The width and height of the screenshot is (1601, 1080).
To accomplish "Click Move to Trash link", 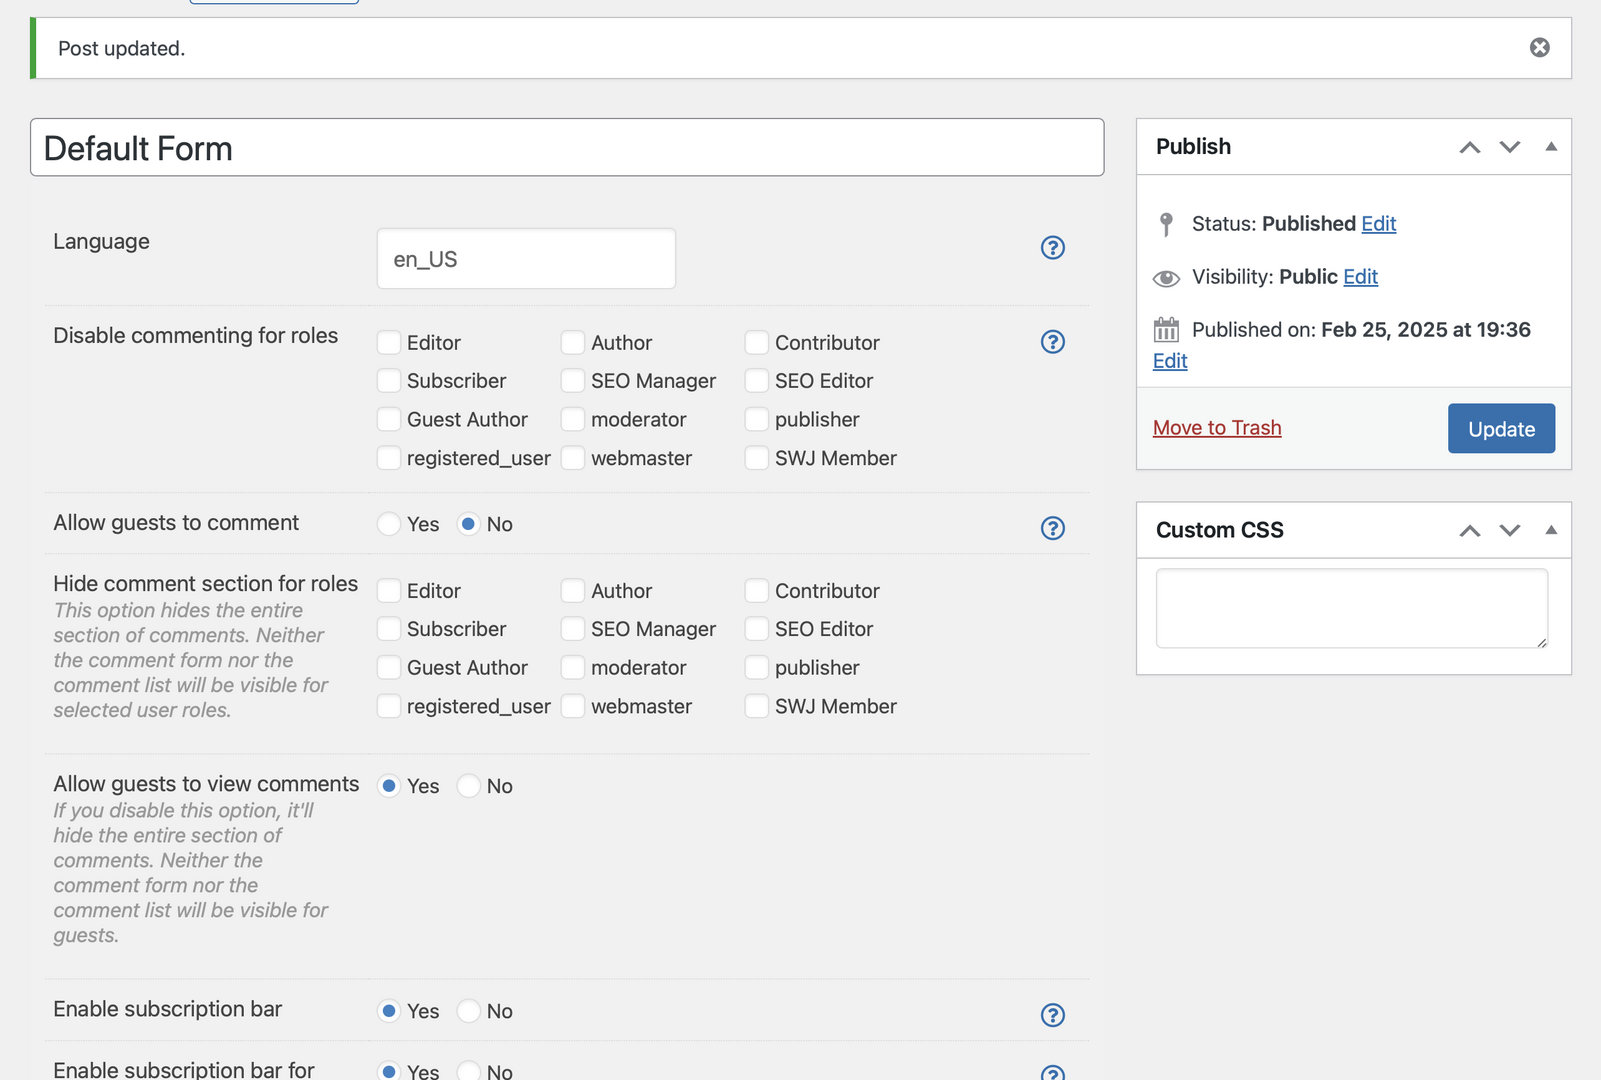I will click(1217, 428).
